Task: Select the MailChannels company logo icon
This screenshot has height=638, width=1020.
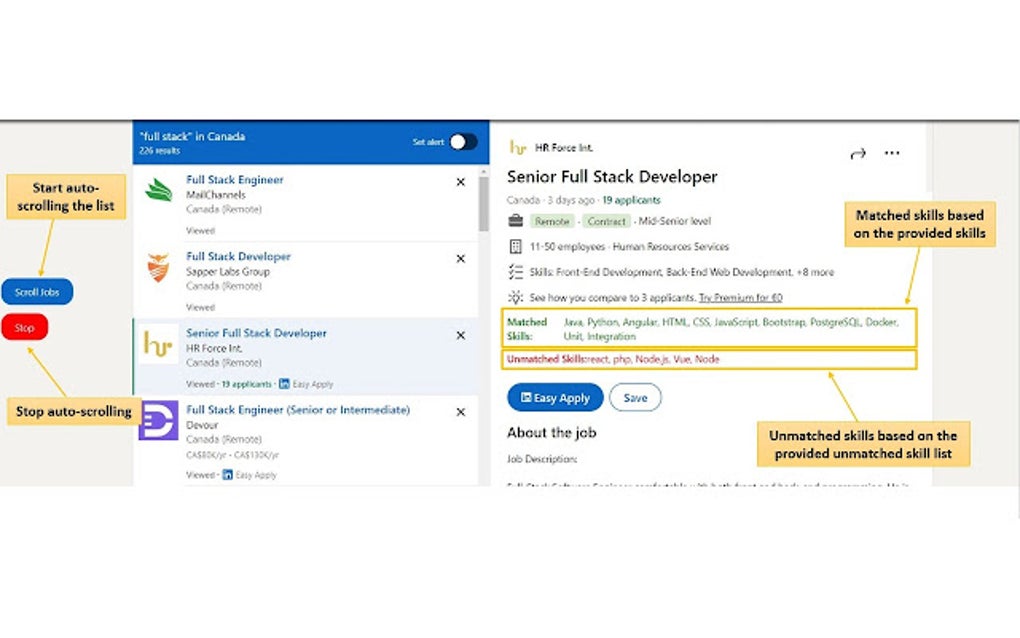Action: (156, 190)
